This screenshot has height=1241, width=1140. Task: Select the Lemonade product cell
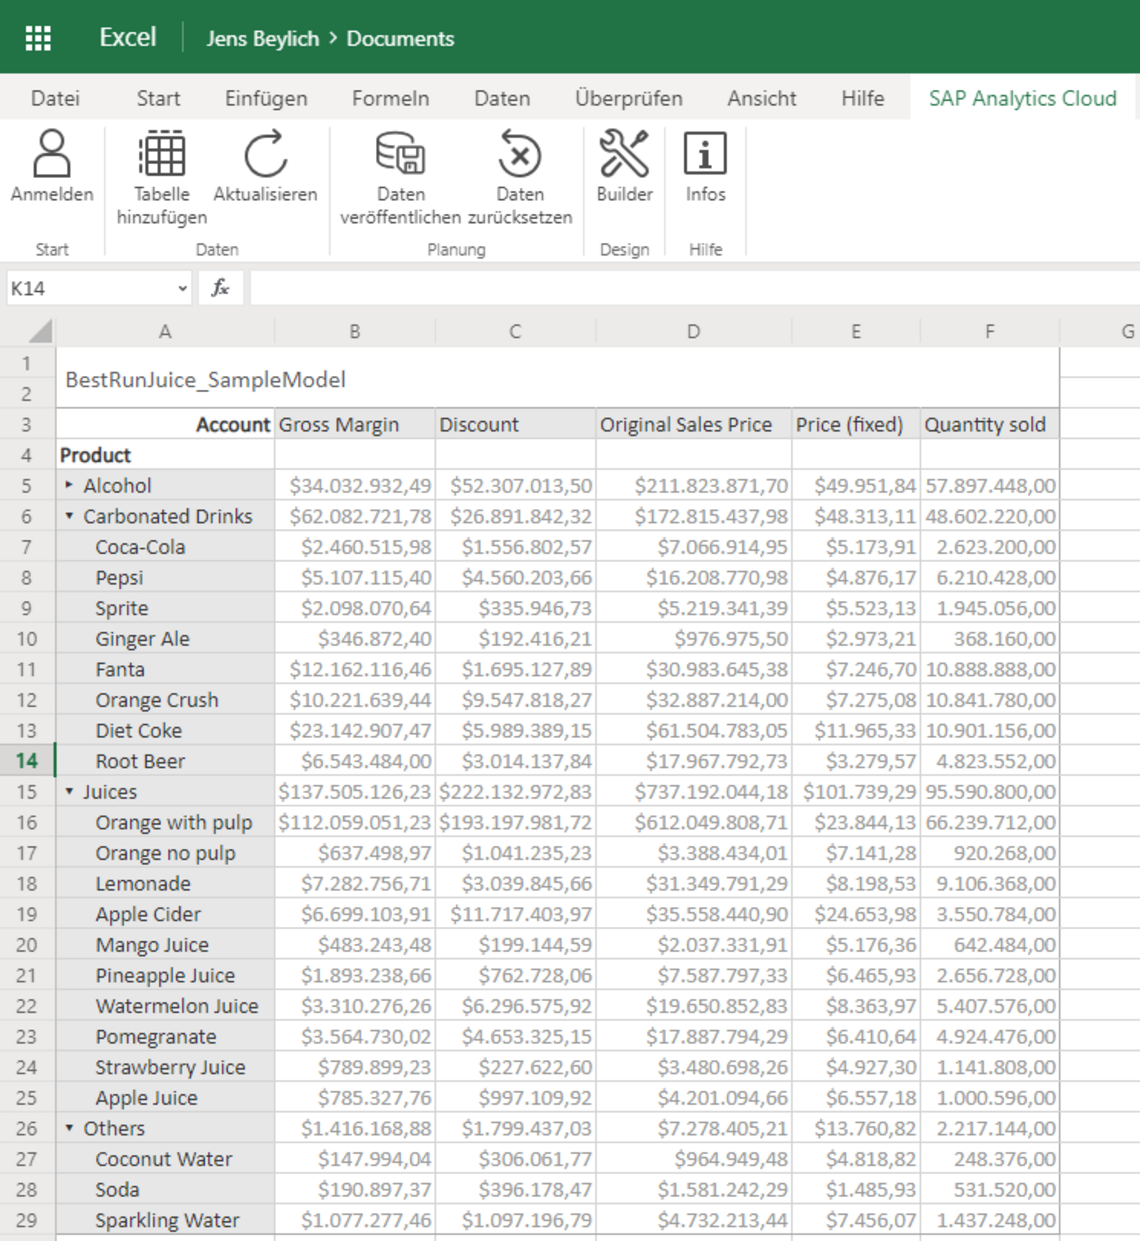165,883
